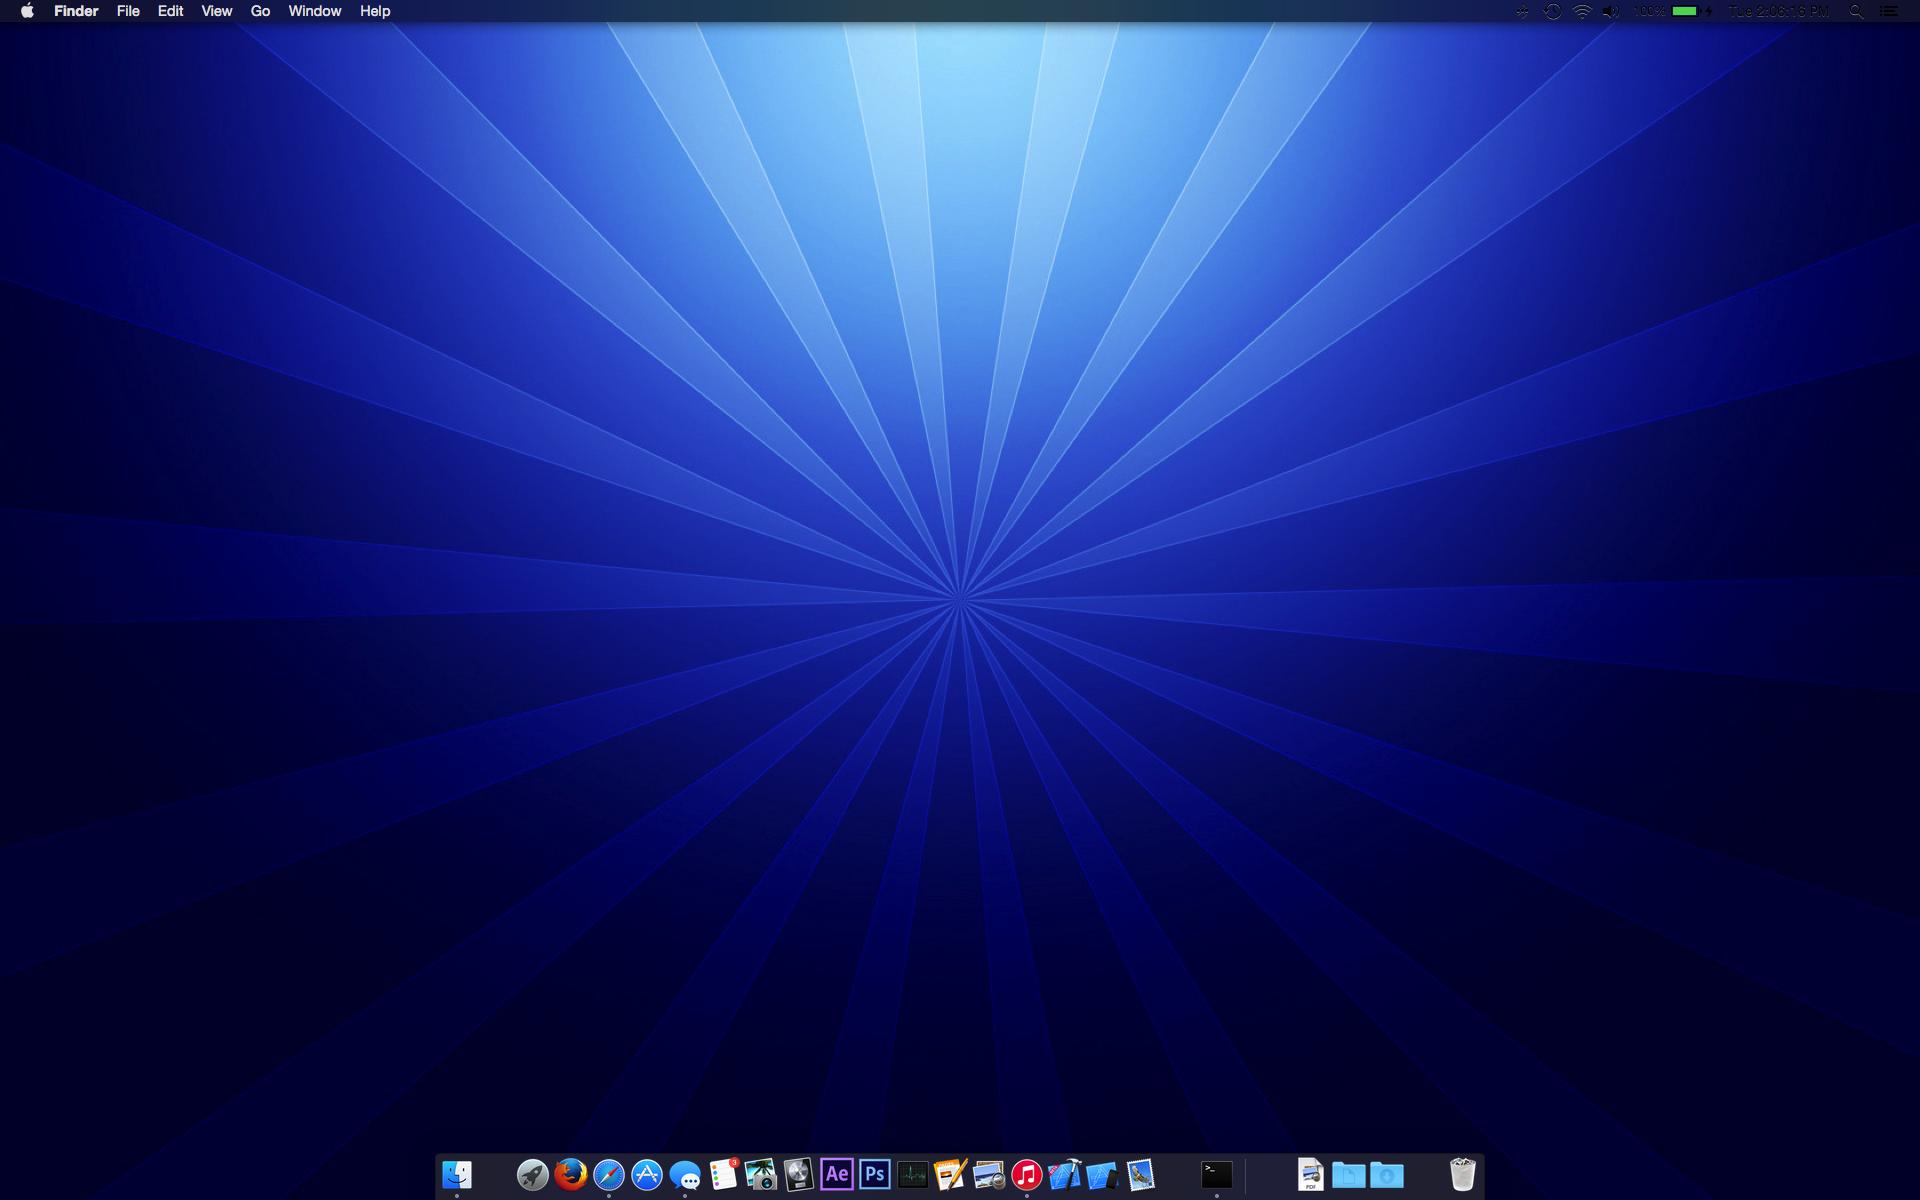Screen dimensions: 1920x1200
Task: Open the Trash in Dock
Action: [1463, 1174]
